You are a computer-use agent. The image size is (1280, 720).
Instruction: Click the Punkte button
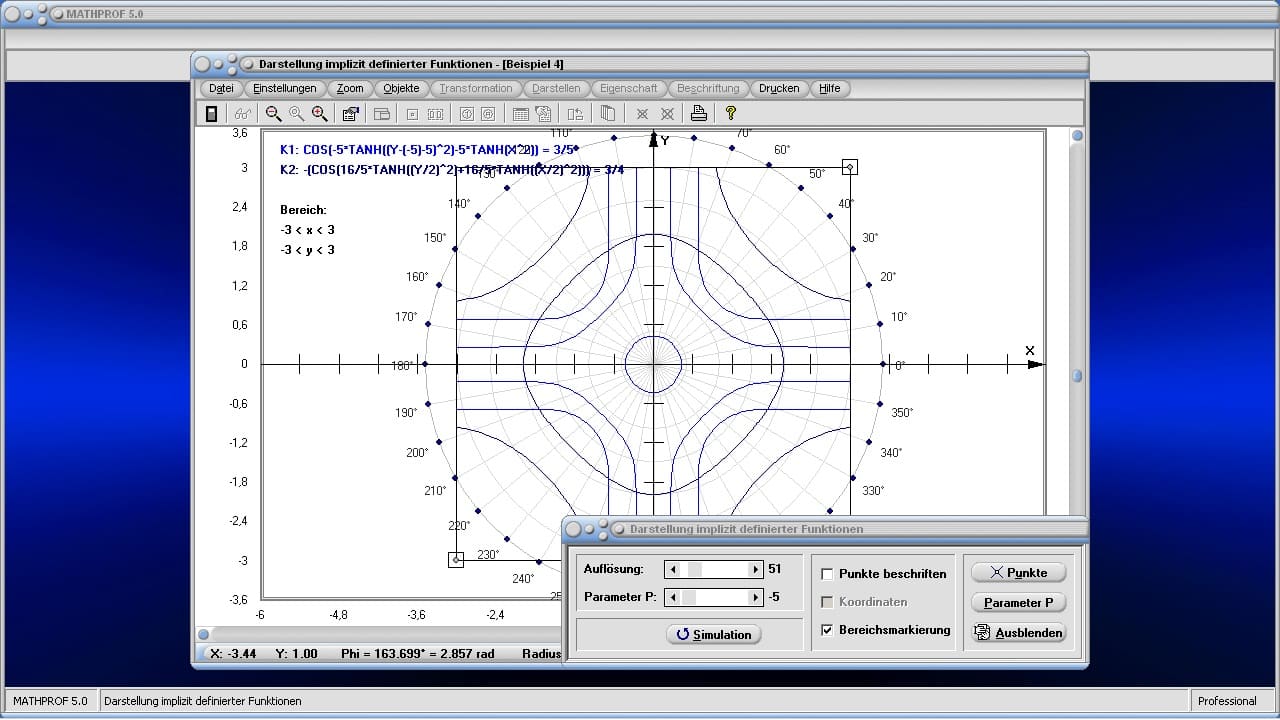pos(1018,572)
